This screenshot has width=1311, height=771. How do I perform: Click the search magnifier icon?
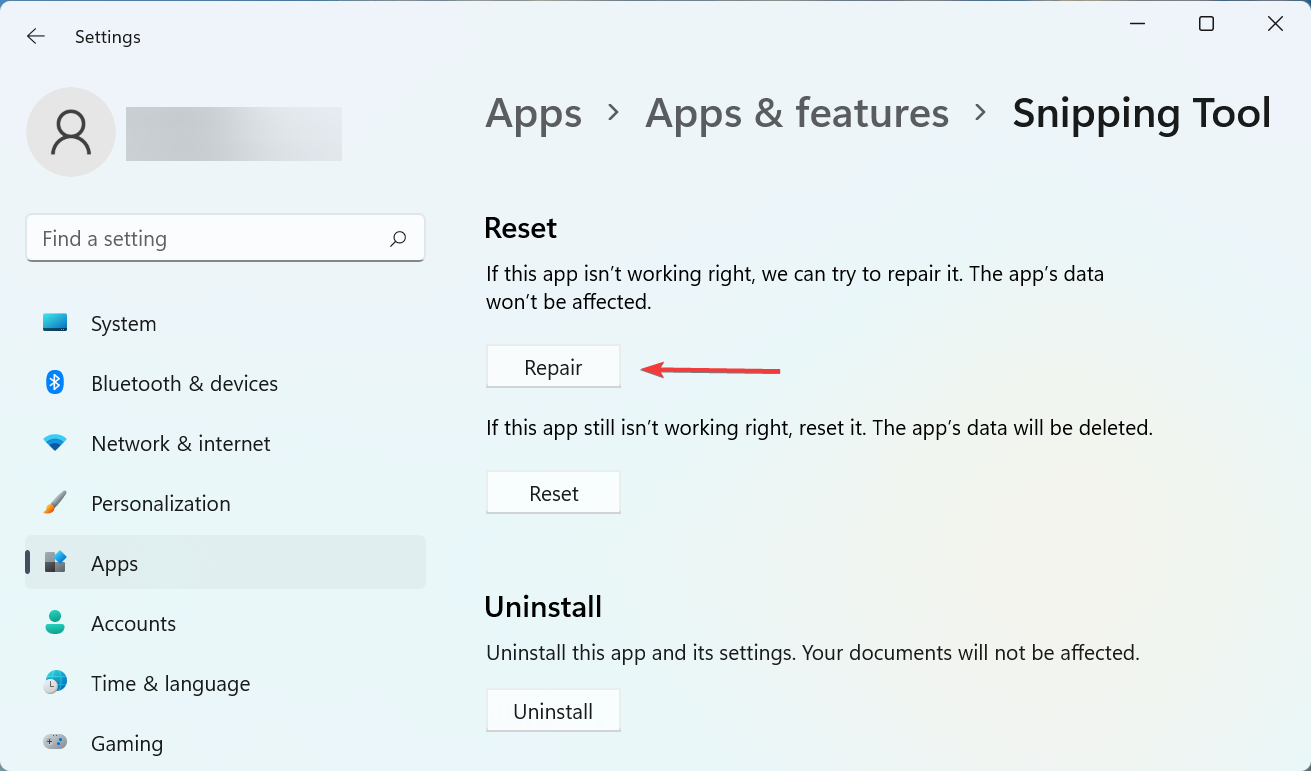[x=397, y=238]
